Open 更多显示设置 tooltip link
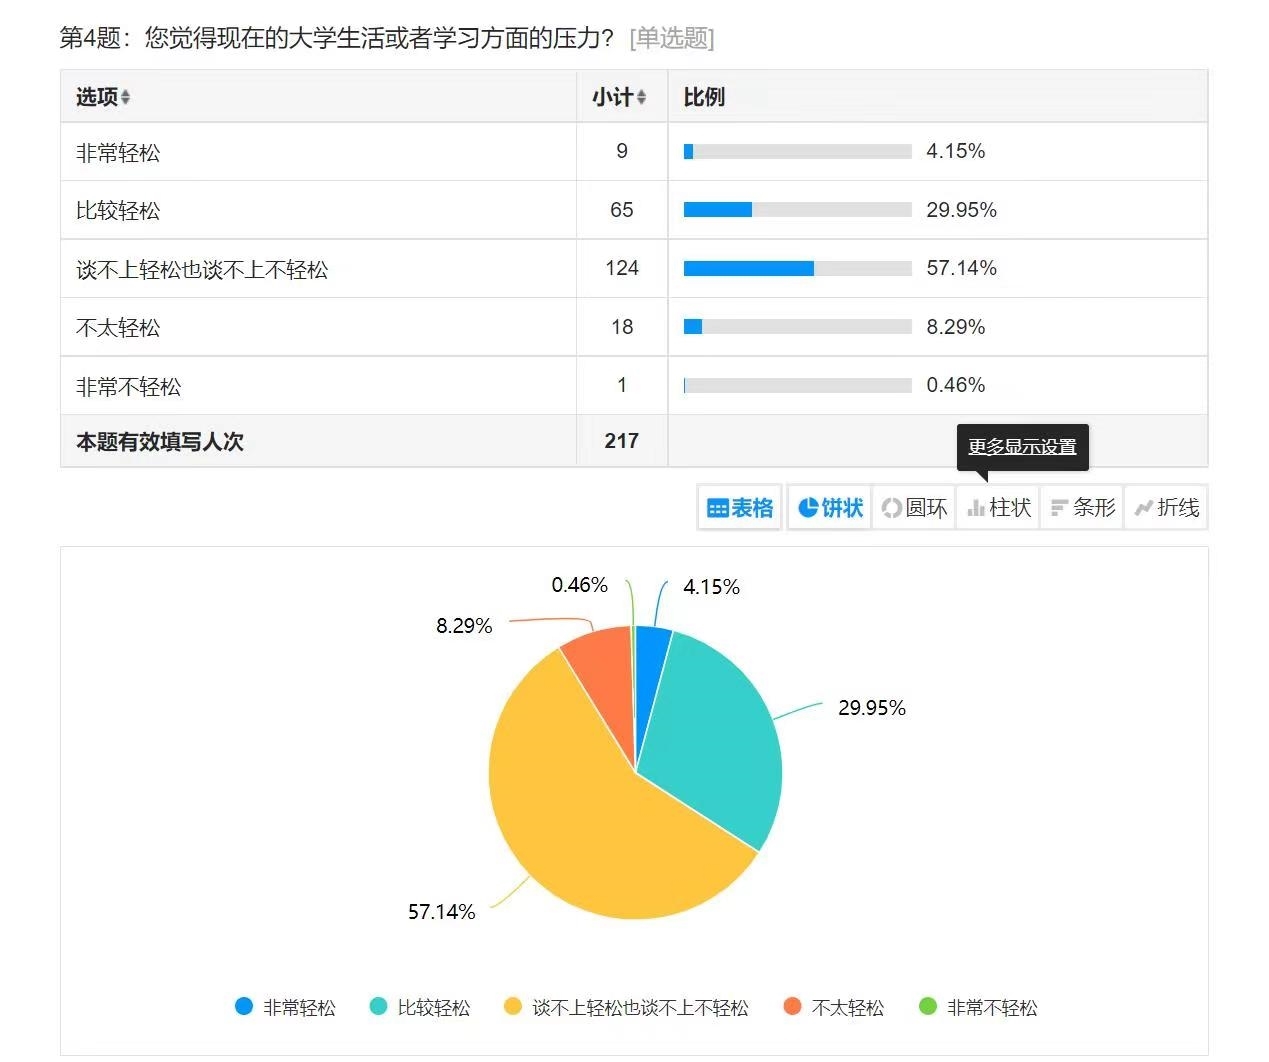This screenshot has width=1269, height=1062. (1022, 447)
